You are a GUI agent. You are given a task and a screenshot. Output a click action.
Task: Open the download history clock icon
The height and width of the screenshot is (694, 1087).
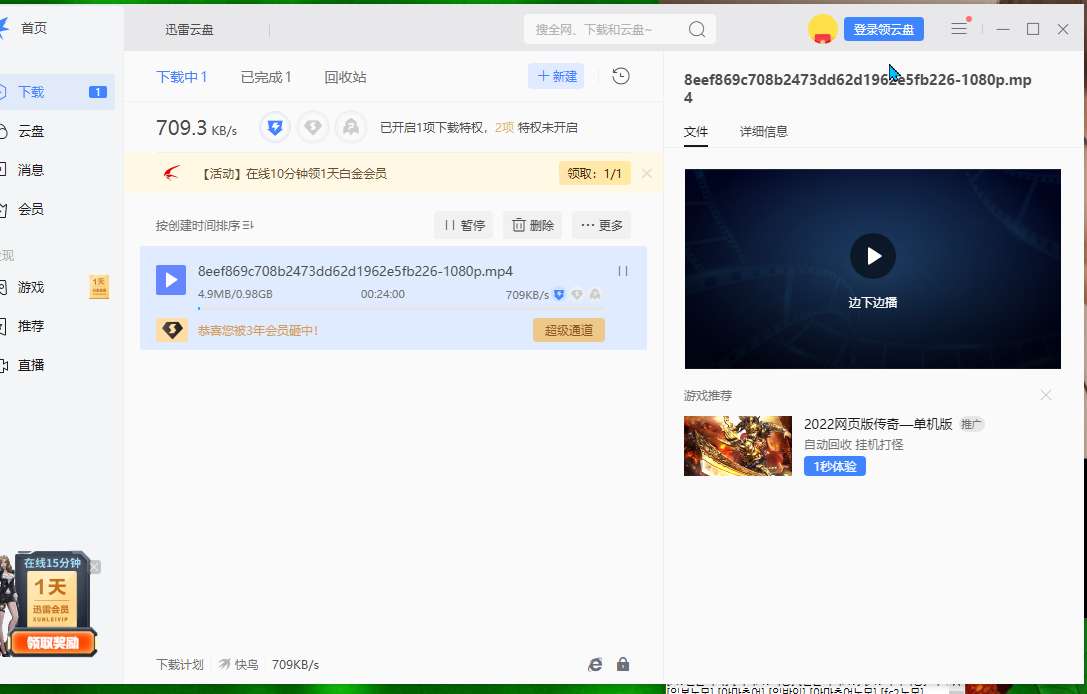(x=621, y=76)
